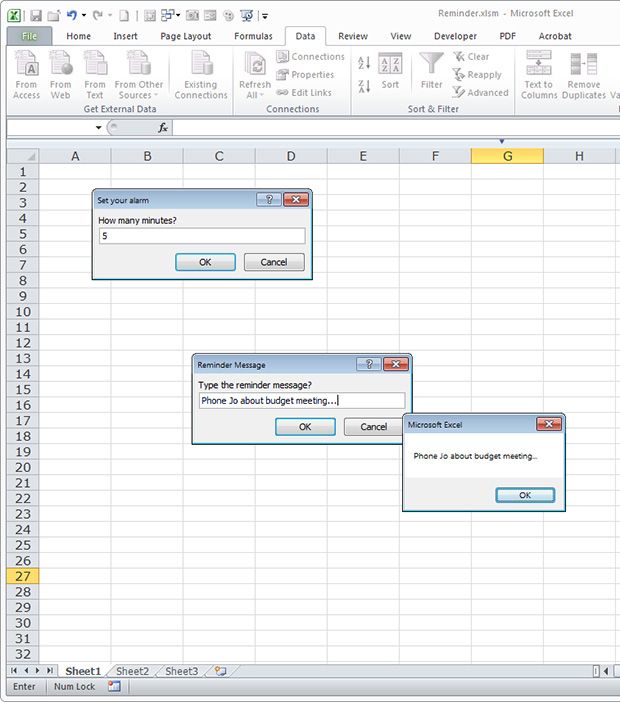Click the Save icon in quick access toolbar
Screen dimensions: 620x702
[x=36, y=16]
